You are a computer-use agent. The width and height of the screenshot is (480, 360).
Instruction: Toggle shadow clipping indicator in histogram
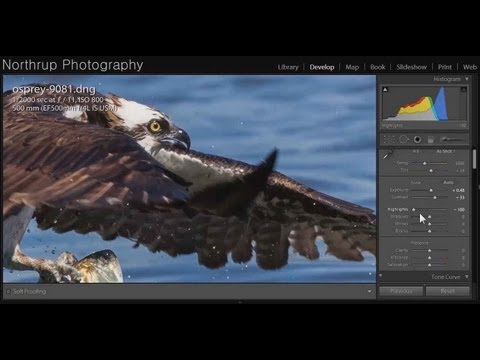385,89
